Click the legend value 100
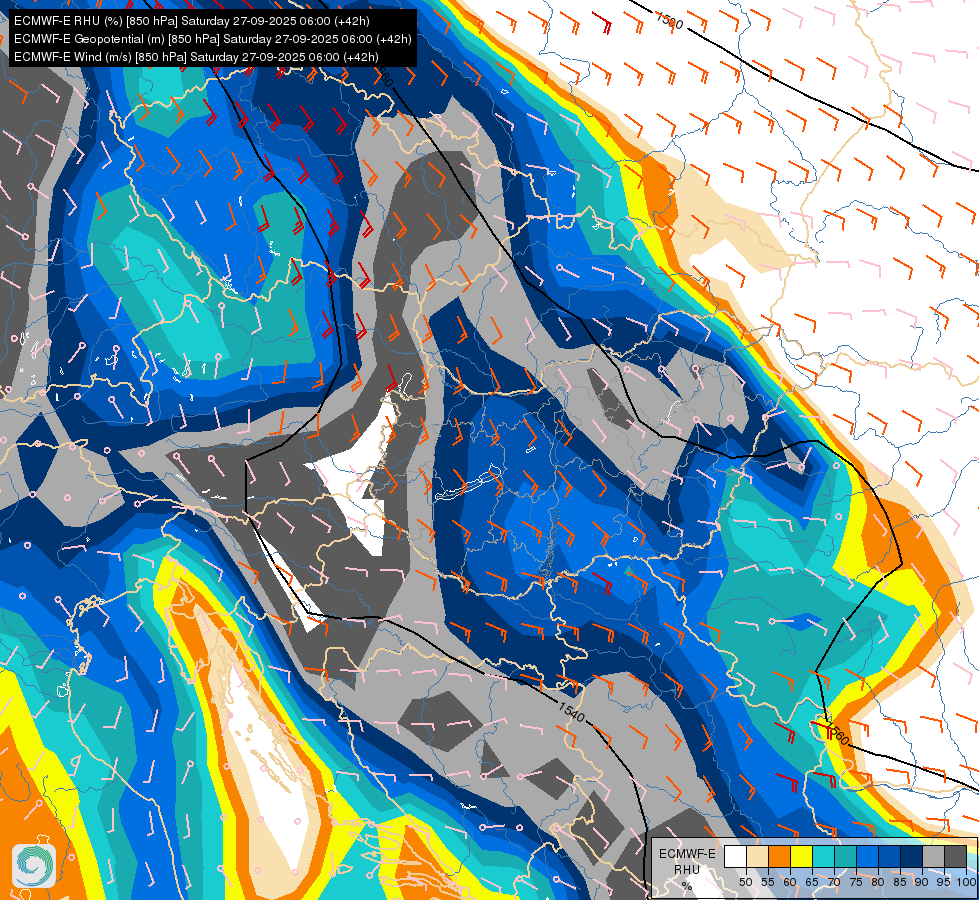Screen dimensions: 979x900 pyautogui.click(x=966, y=882)
